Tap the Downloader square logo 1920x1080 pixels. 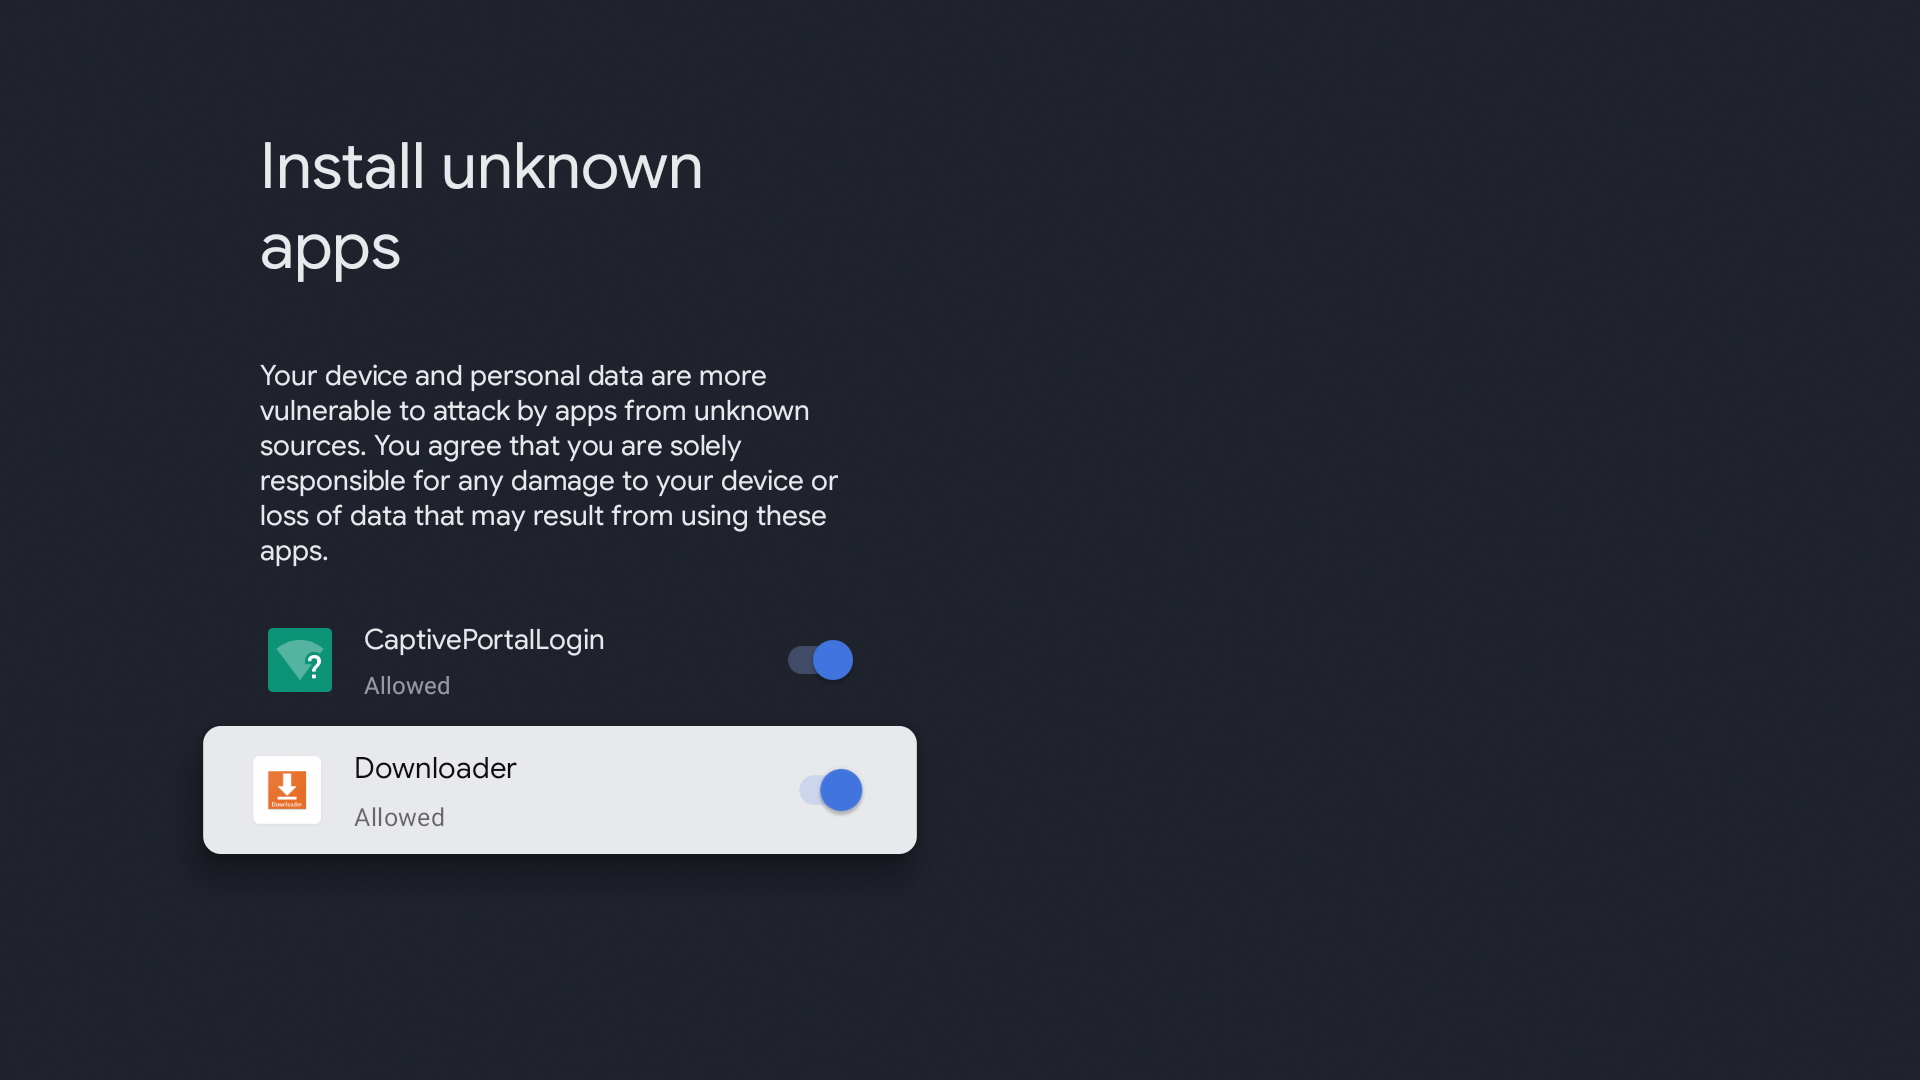coord(287,790)
